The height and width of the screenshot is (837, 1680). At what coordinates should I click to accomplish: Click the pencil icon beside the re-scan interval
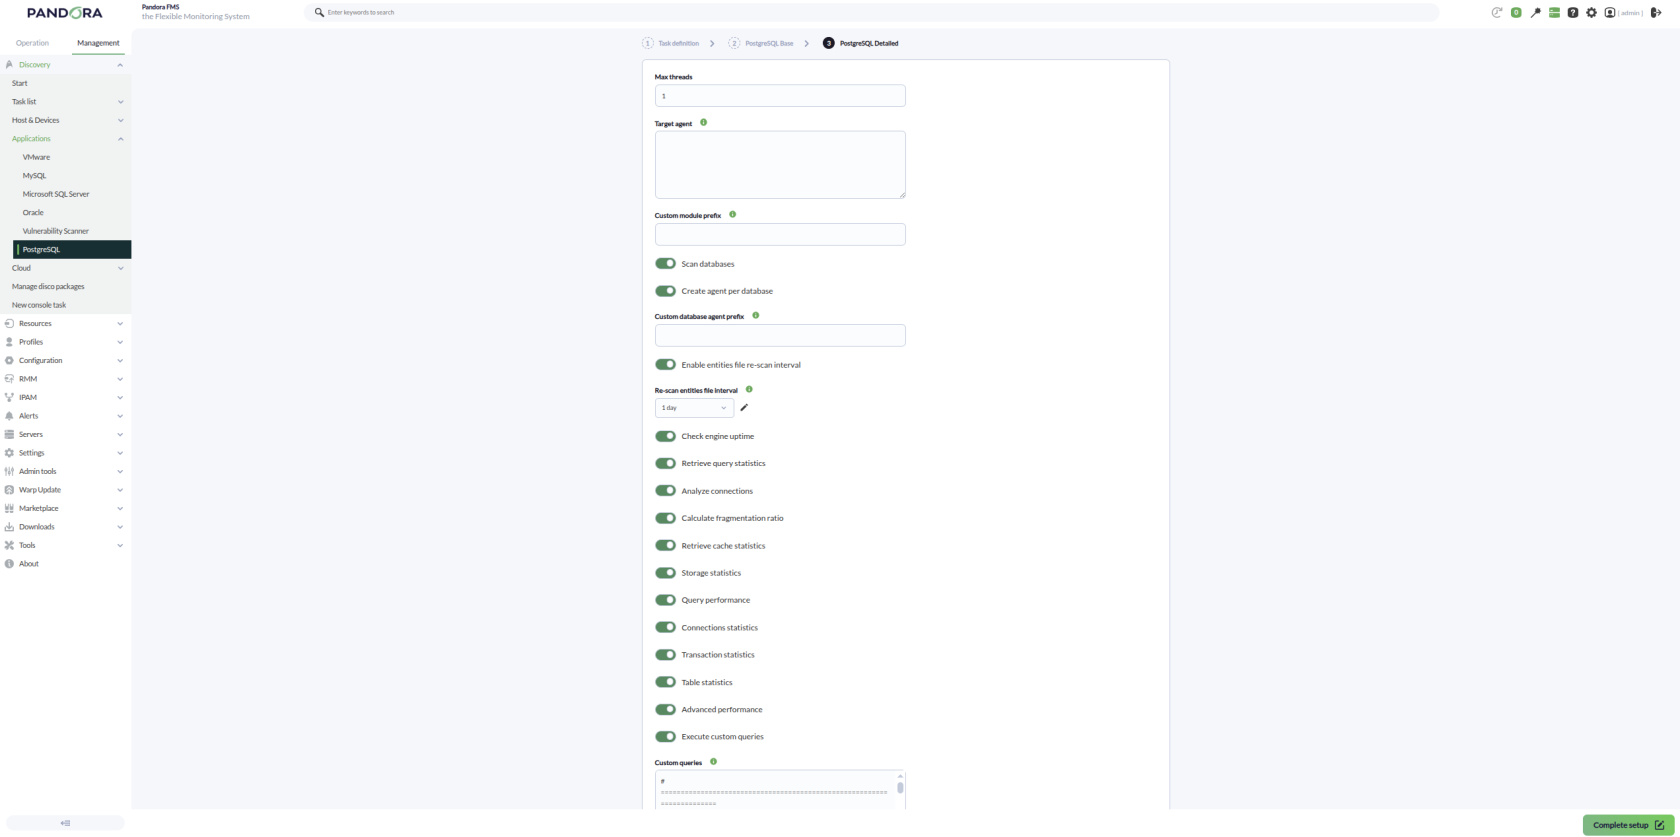coord(744,407)
